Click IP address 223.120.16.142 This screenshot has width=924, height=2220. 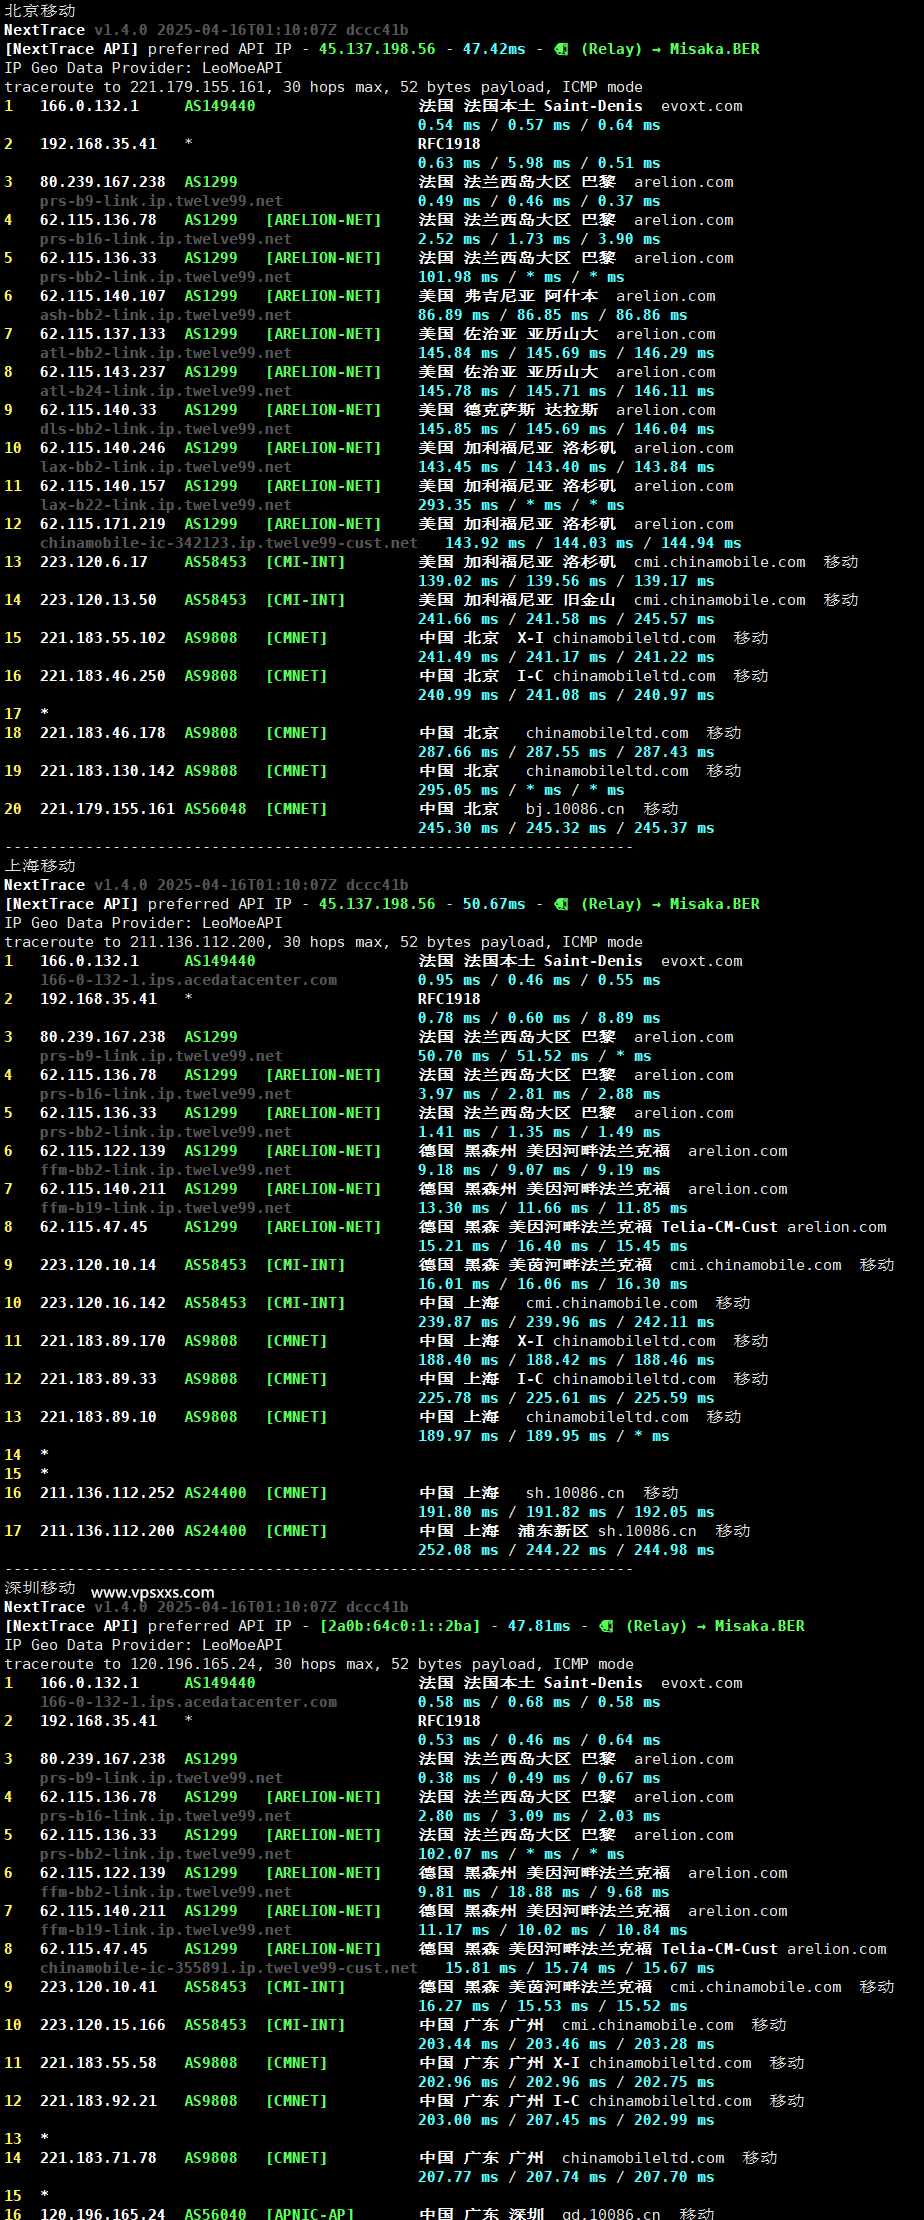(x=103, y=1303)
